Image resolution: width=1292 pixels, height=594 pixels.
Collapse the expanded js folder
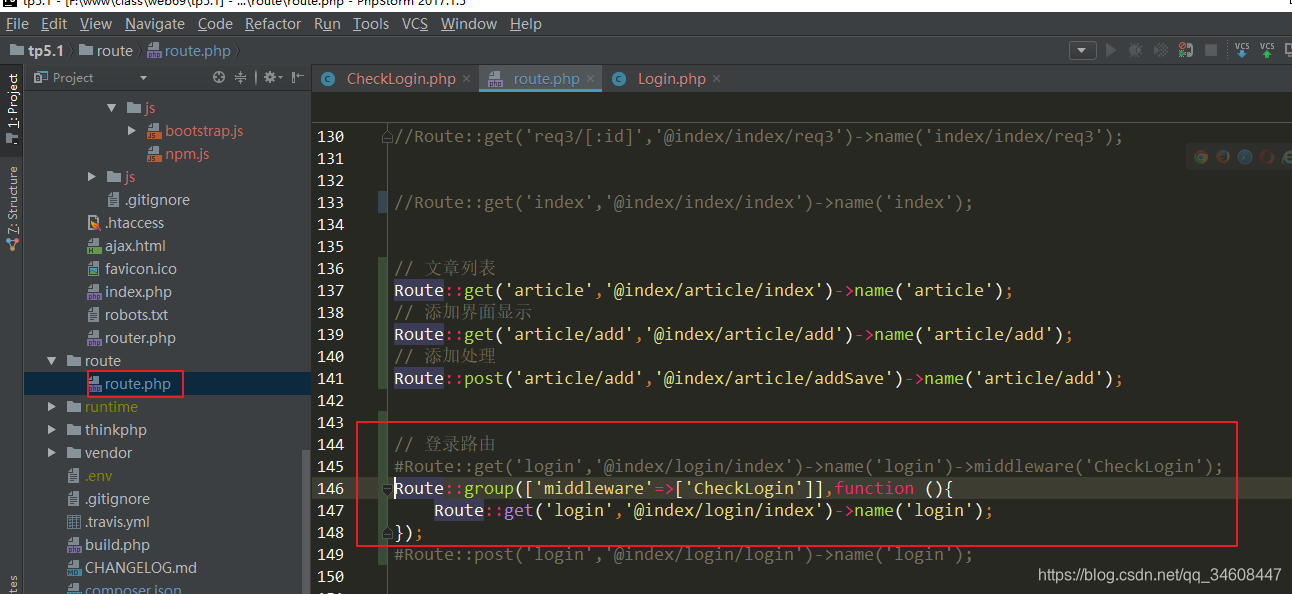[113, 108]
